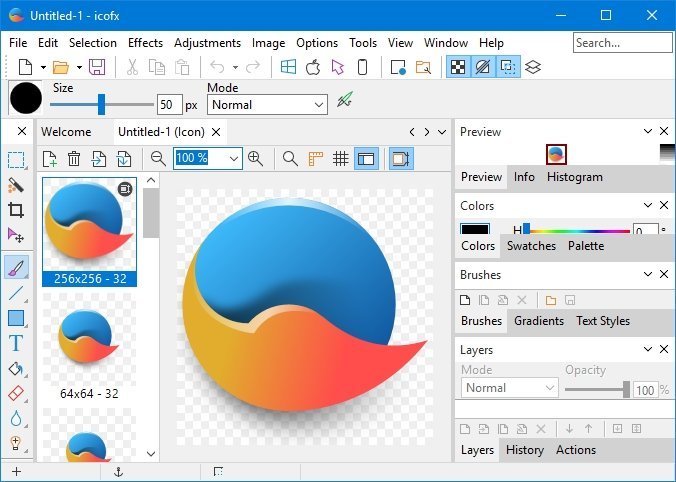Toggle the grid display button
Screen dimensions: 676x482
pos(341,159)
